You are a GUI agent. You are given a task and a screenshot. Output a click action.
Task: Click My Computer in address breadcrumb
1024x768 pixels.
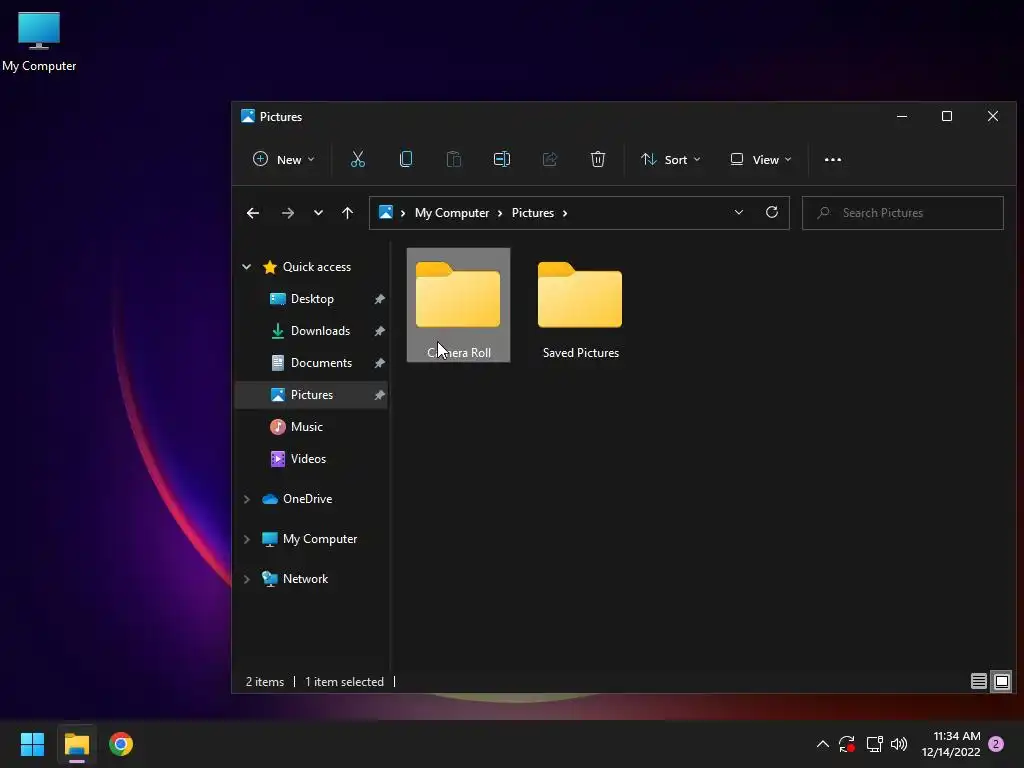pos(452,213)
